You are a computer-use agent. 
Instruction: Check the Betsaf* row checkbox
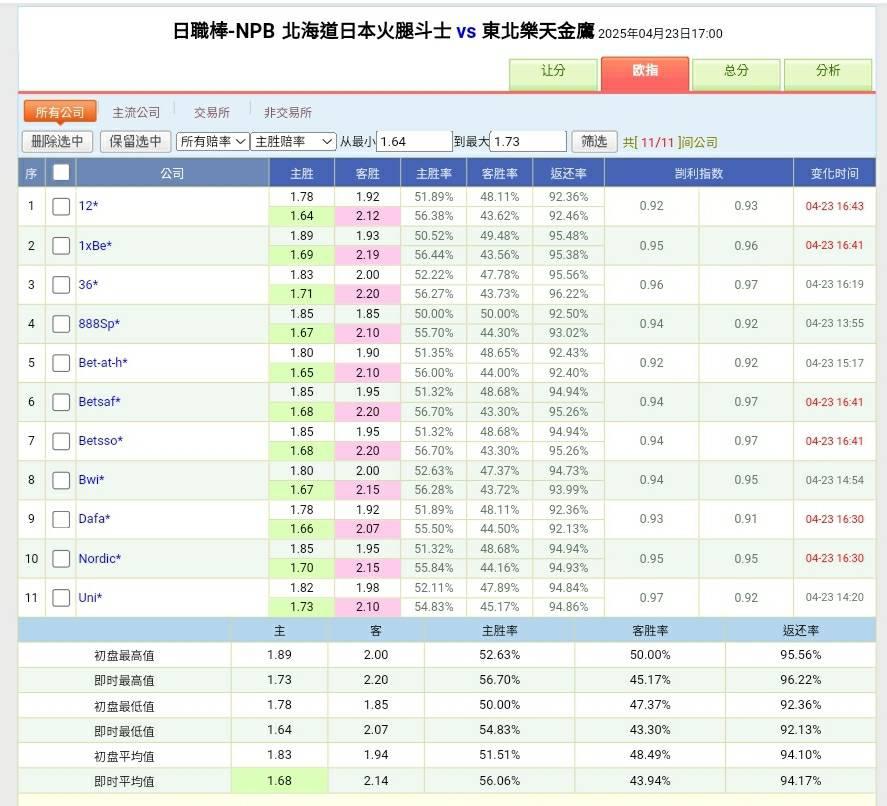coord(61,402)
